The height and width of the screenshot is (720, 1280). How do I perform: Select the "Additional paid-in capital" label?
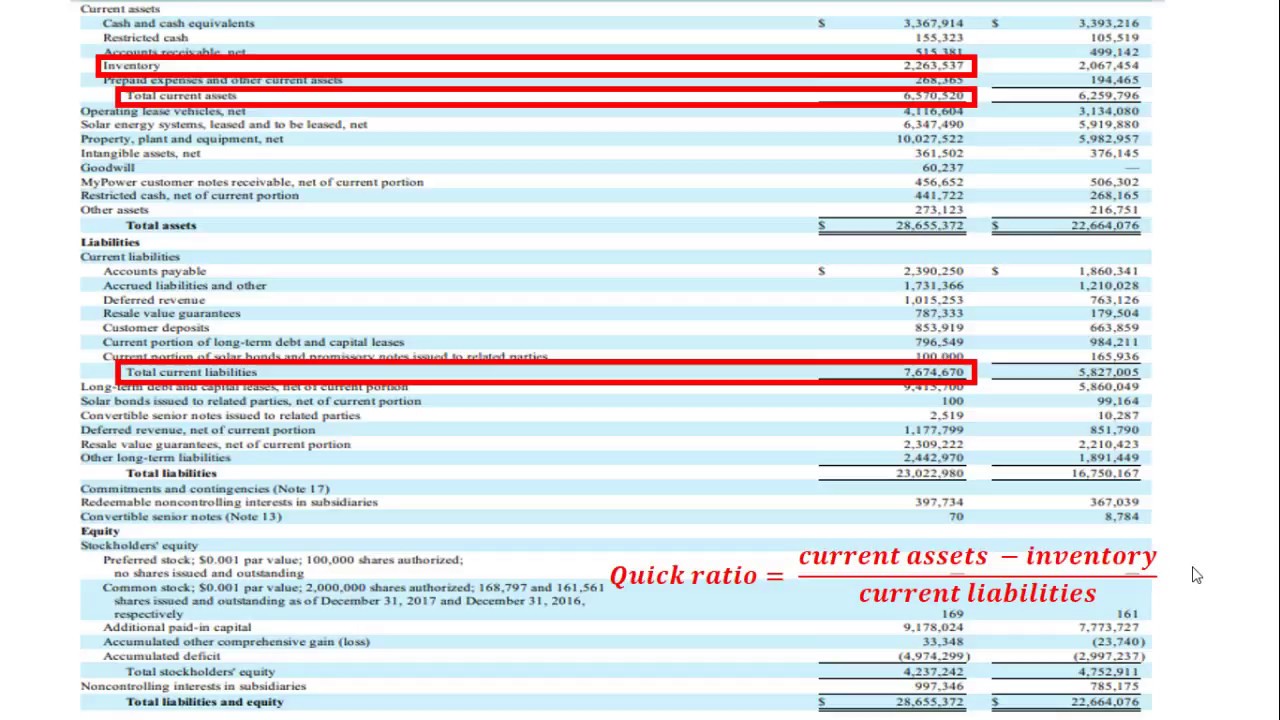click(x=177, y=628)
